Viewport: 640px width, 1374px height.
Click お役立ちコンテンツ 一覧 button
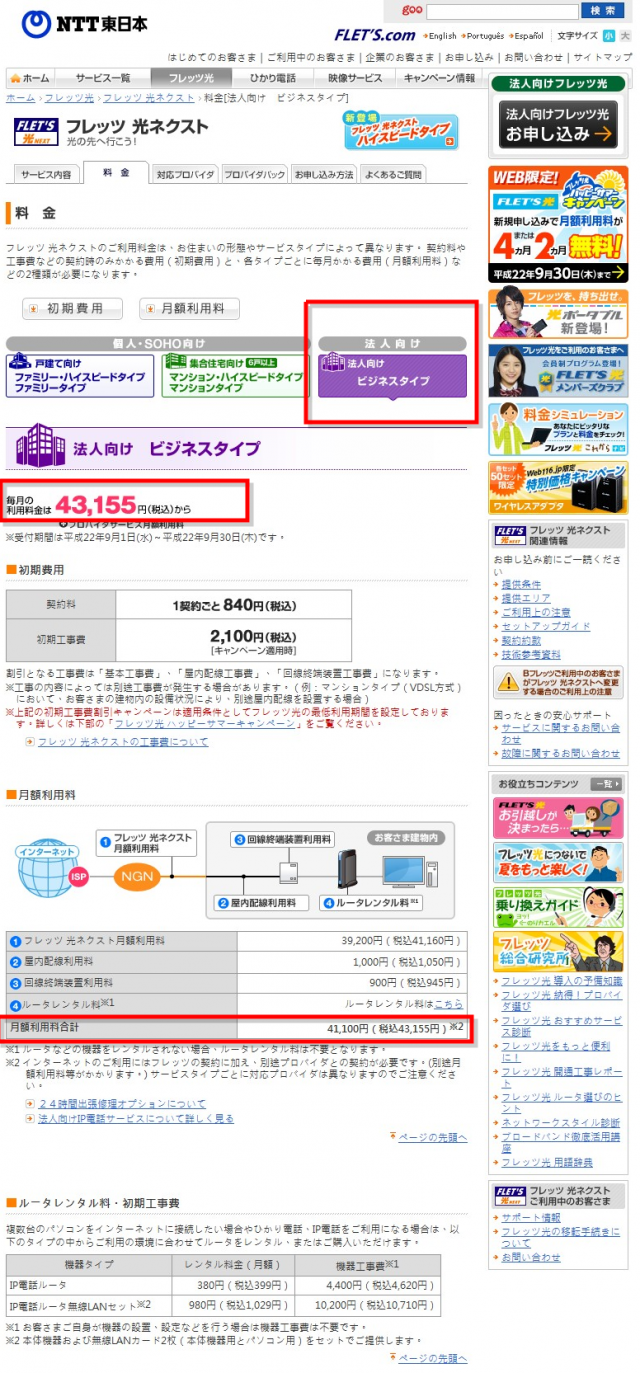click(606, 783)
